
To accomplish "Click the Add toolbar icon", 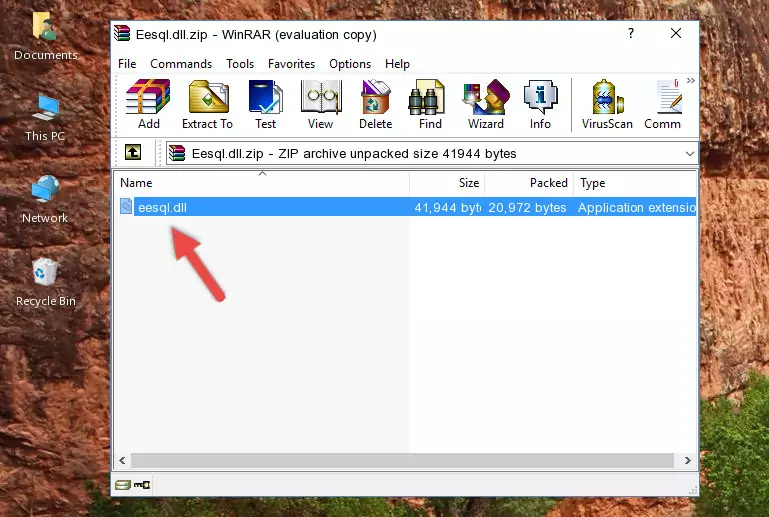I will 148,104.
